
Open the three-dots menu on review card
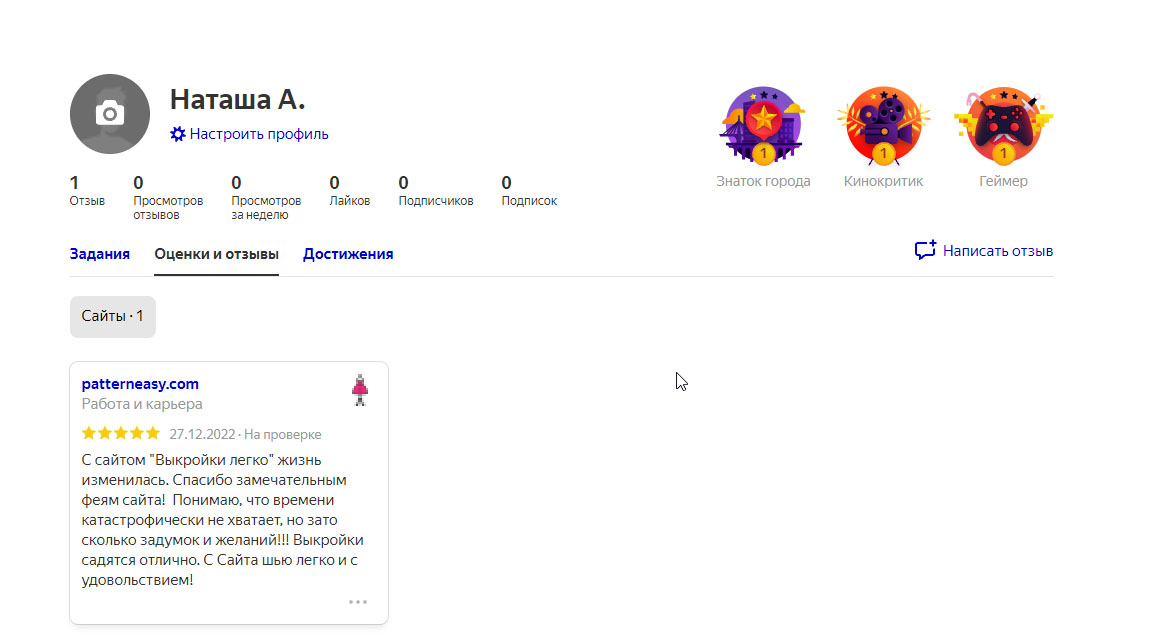coord(358,602)
